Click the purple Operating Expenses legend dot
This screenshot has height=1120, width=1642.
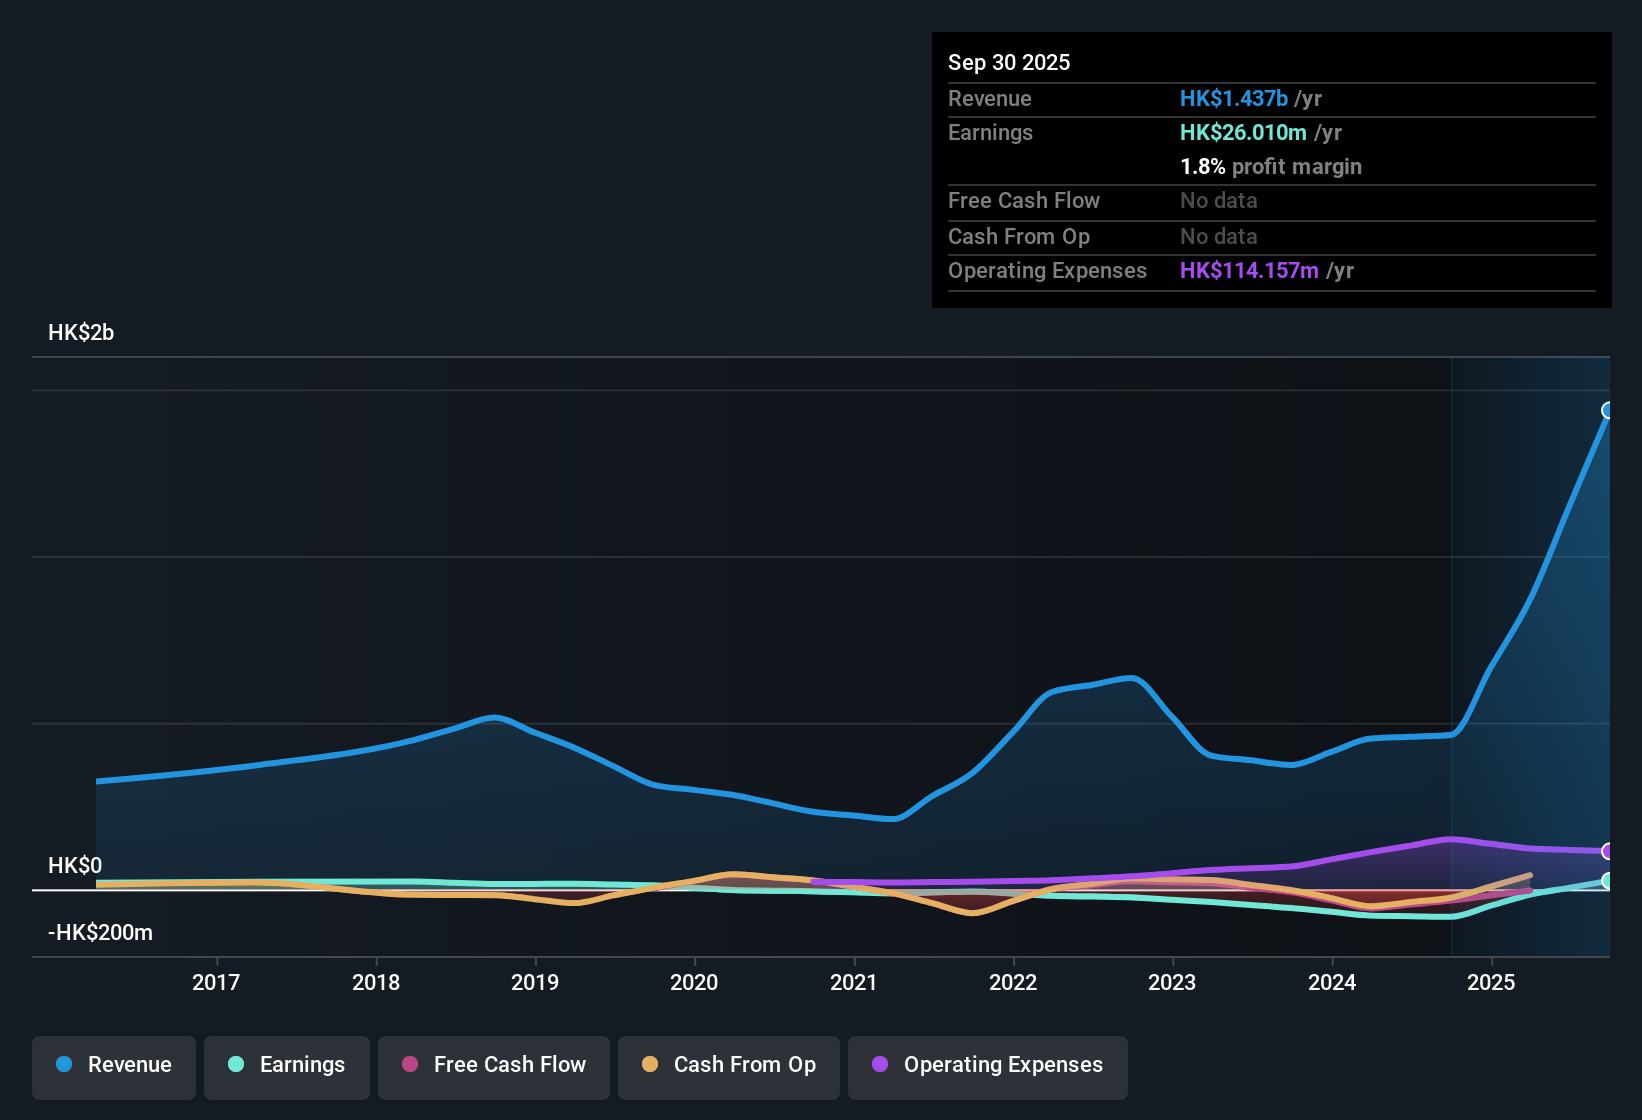(881, 1065)
